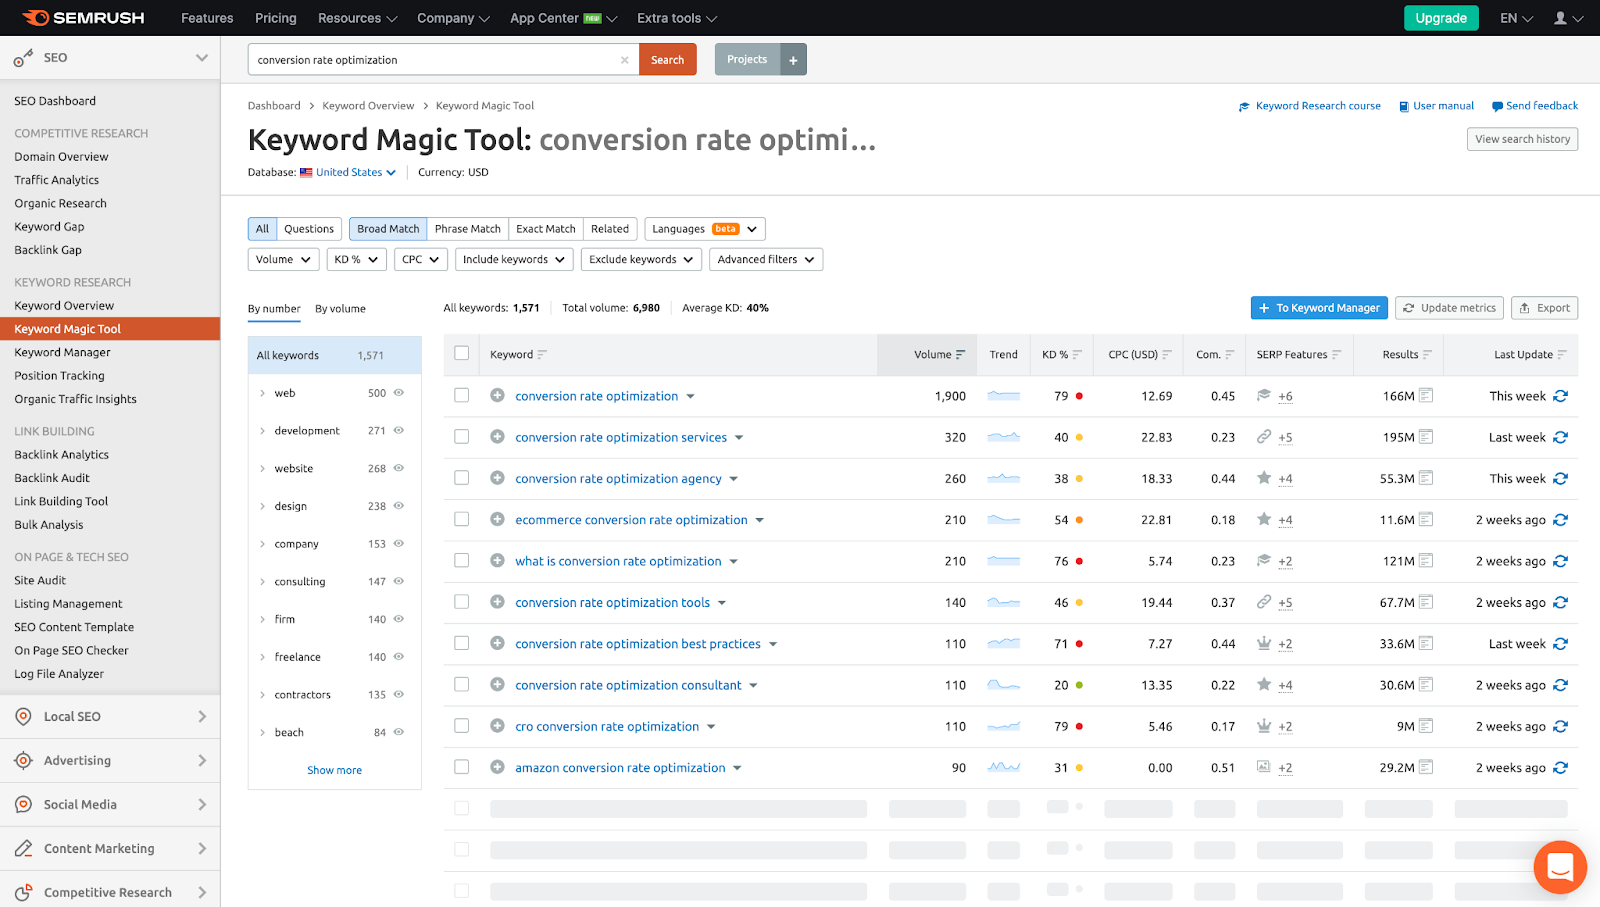Image resolution: width=1600 pixels, height=907 pixels.
Task: Add 'amazon conversion rate optimization' with plus icon
Action: pyautogui.click(x=497, y=767)
